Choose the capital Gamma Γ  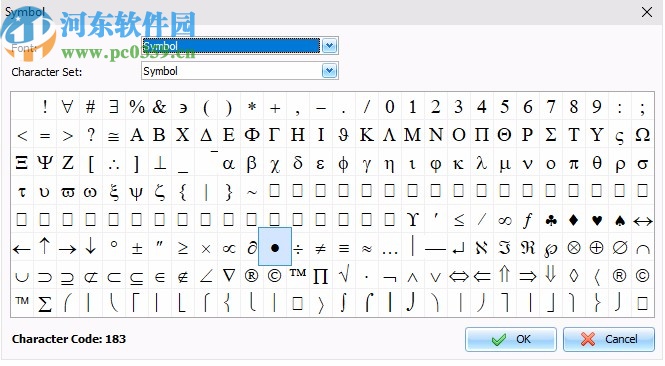[275, 136]
